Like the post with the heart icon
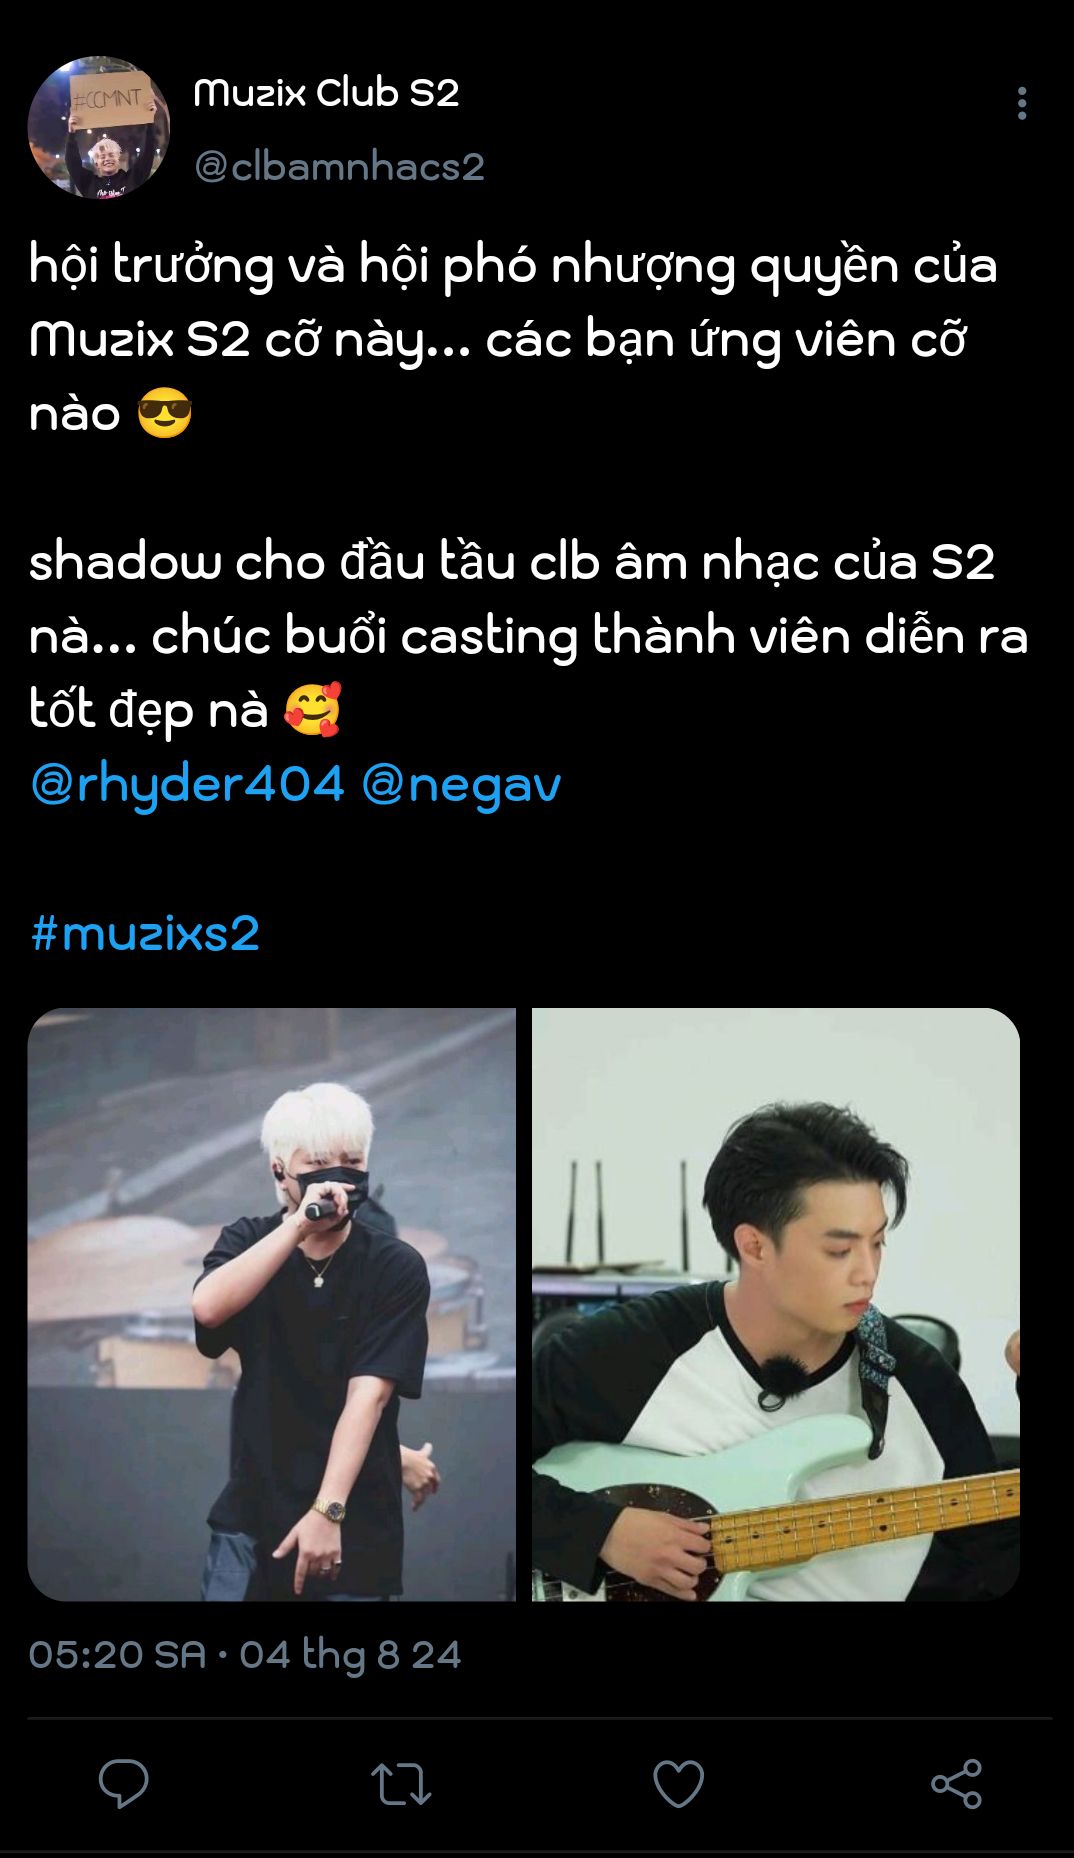1074x1858 pixels. pos(678,1783)
